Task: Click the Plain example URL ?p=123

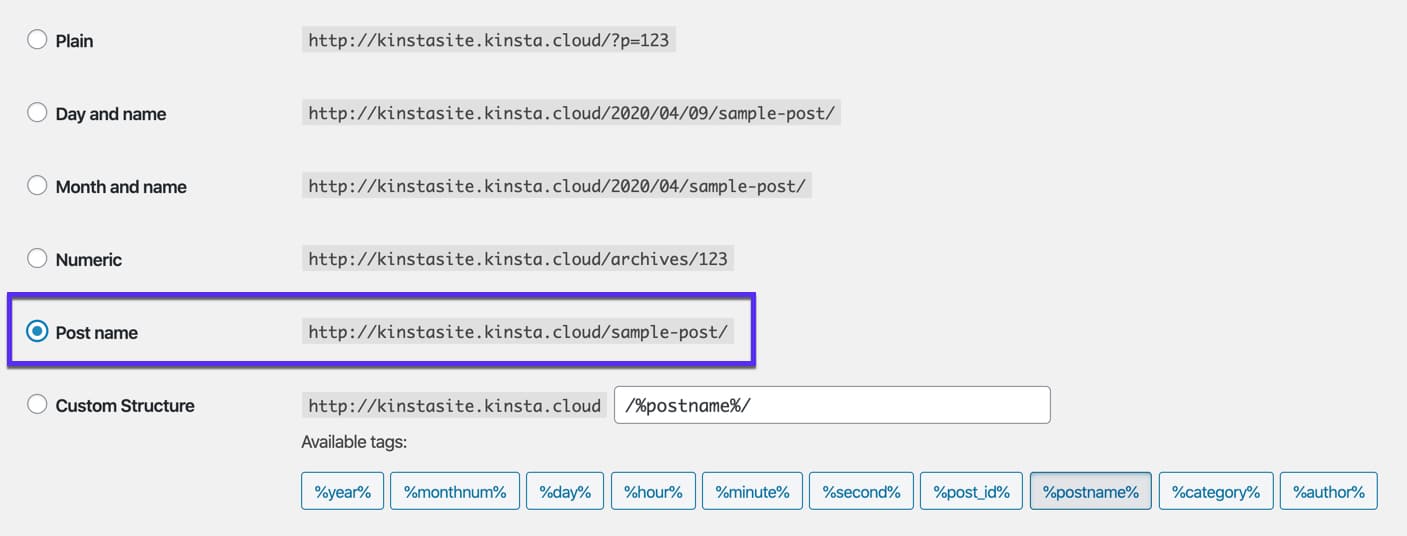Action: click(x=488, y=40)
